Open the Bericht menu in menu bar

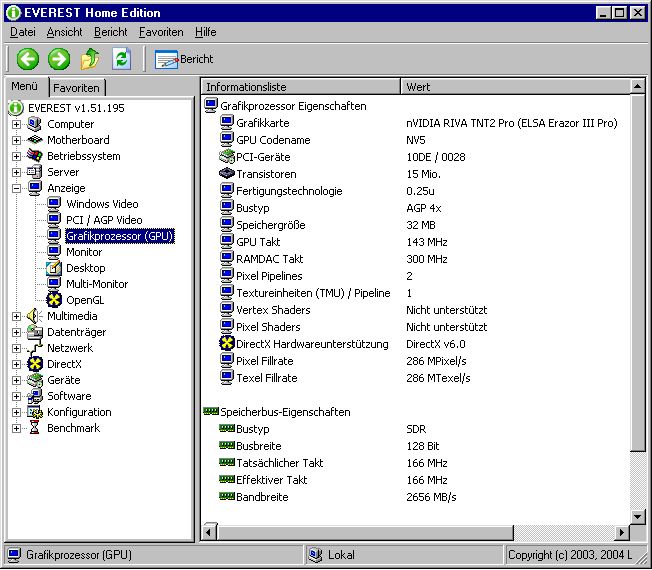pos(111,32)
